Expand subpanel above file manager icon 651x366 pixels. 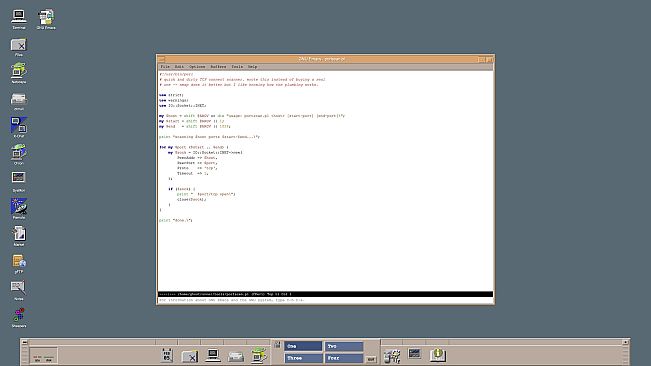(x=189, y=342)
